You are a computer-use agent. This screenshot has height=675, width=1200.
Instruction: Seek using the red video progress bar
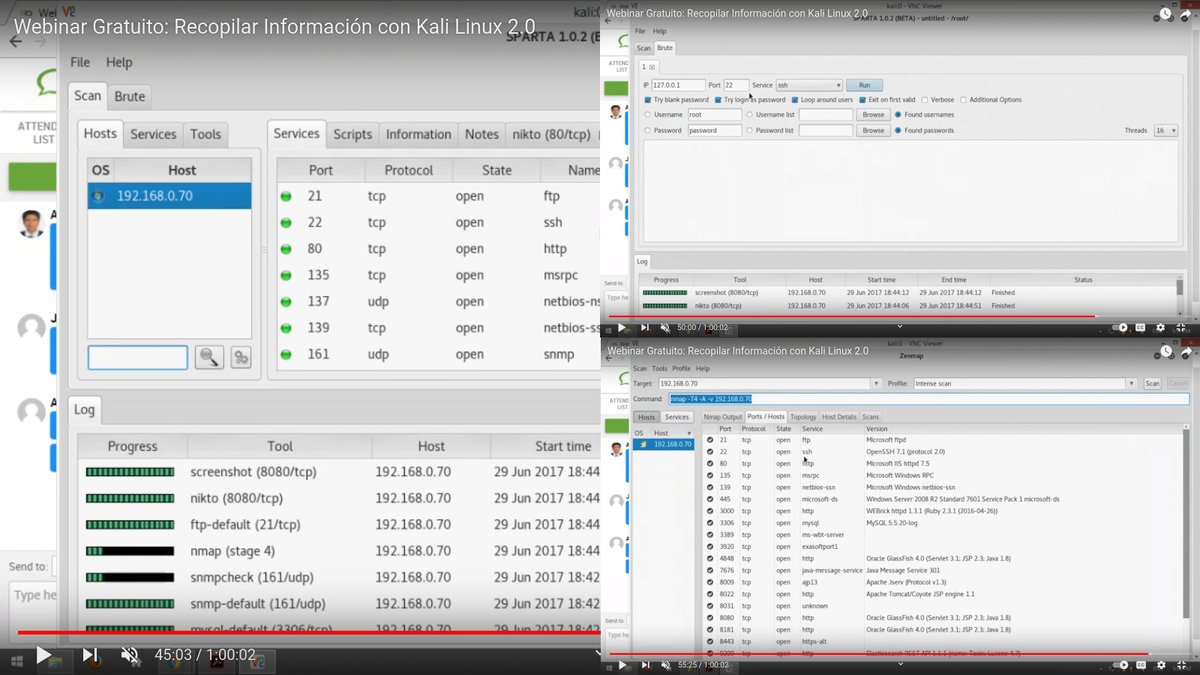point(300,631)
